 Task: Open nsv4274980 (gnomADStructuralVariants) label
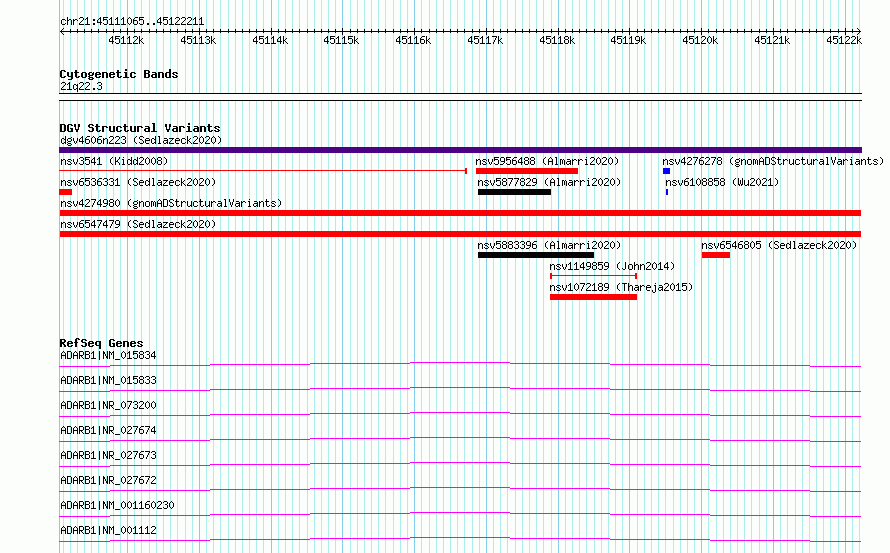[171, 203]
